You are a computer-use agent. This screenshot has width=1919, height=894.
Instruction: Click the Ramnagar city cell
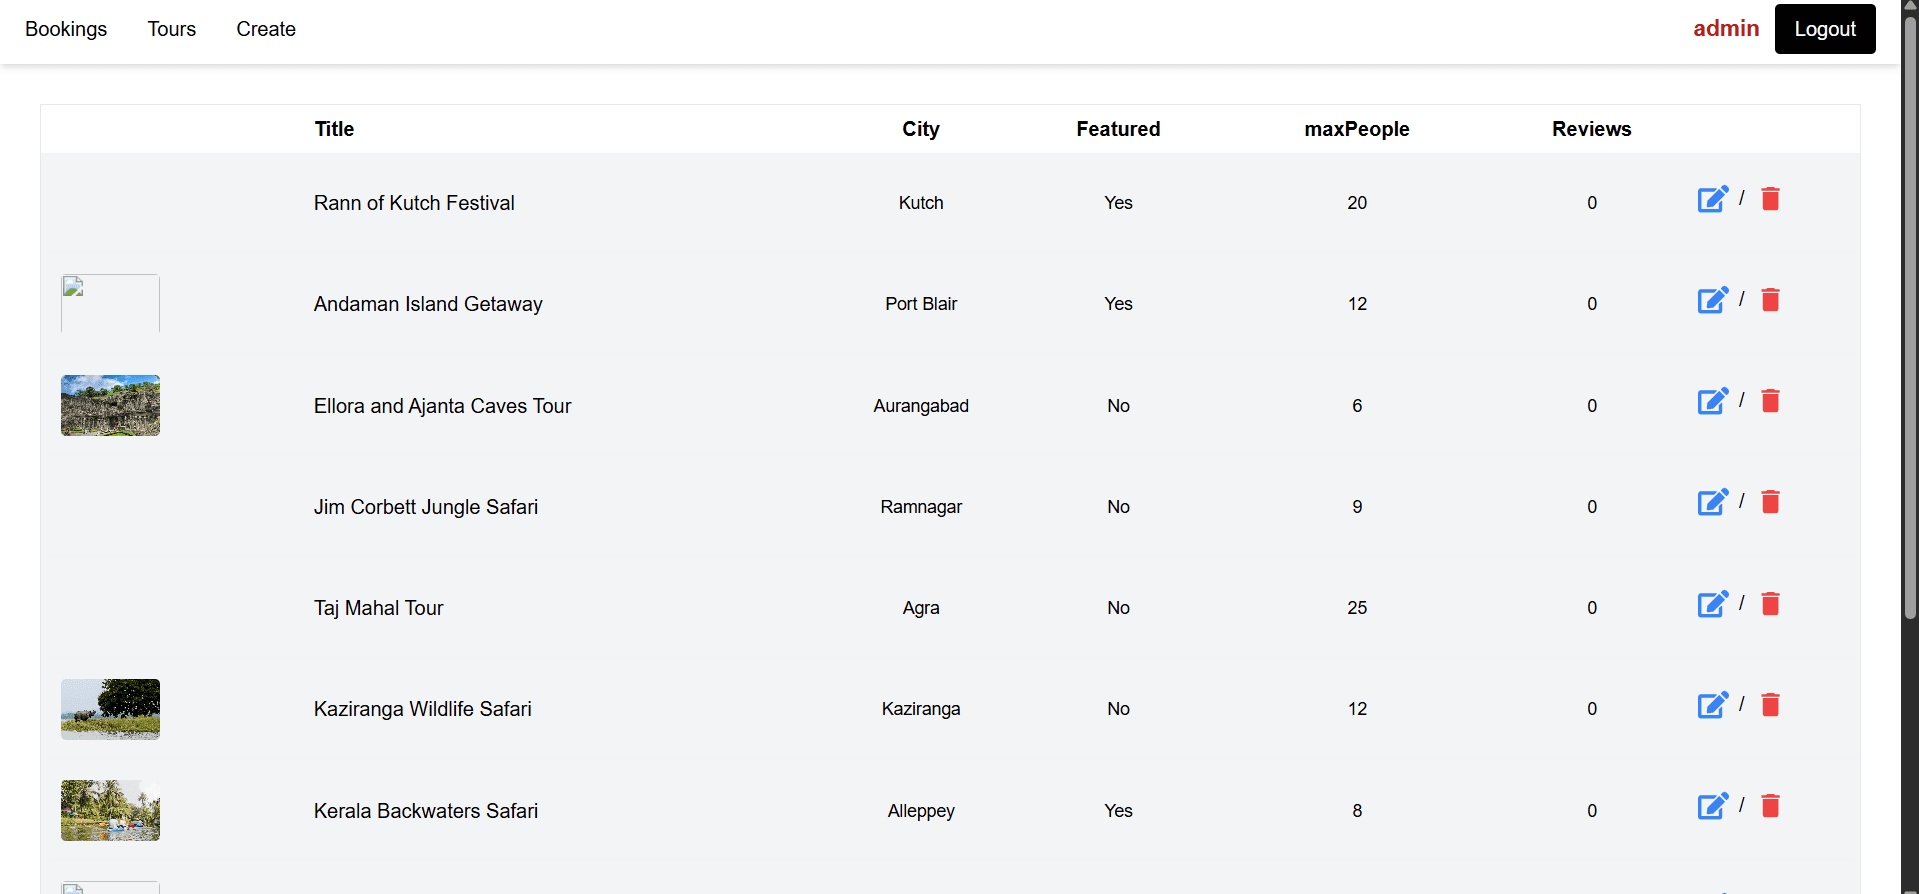[x=921, y=507]
